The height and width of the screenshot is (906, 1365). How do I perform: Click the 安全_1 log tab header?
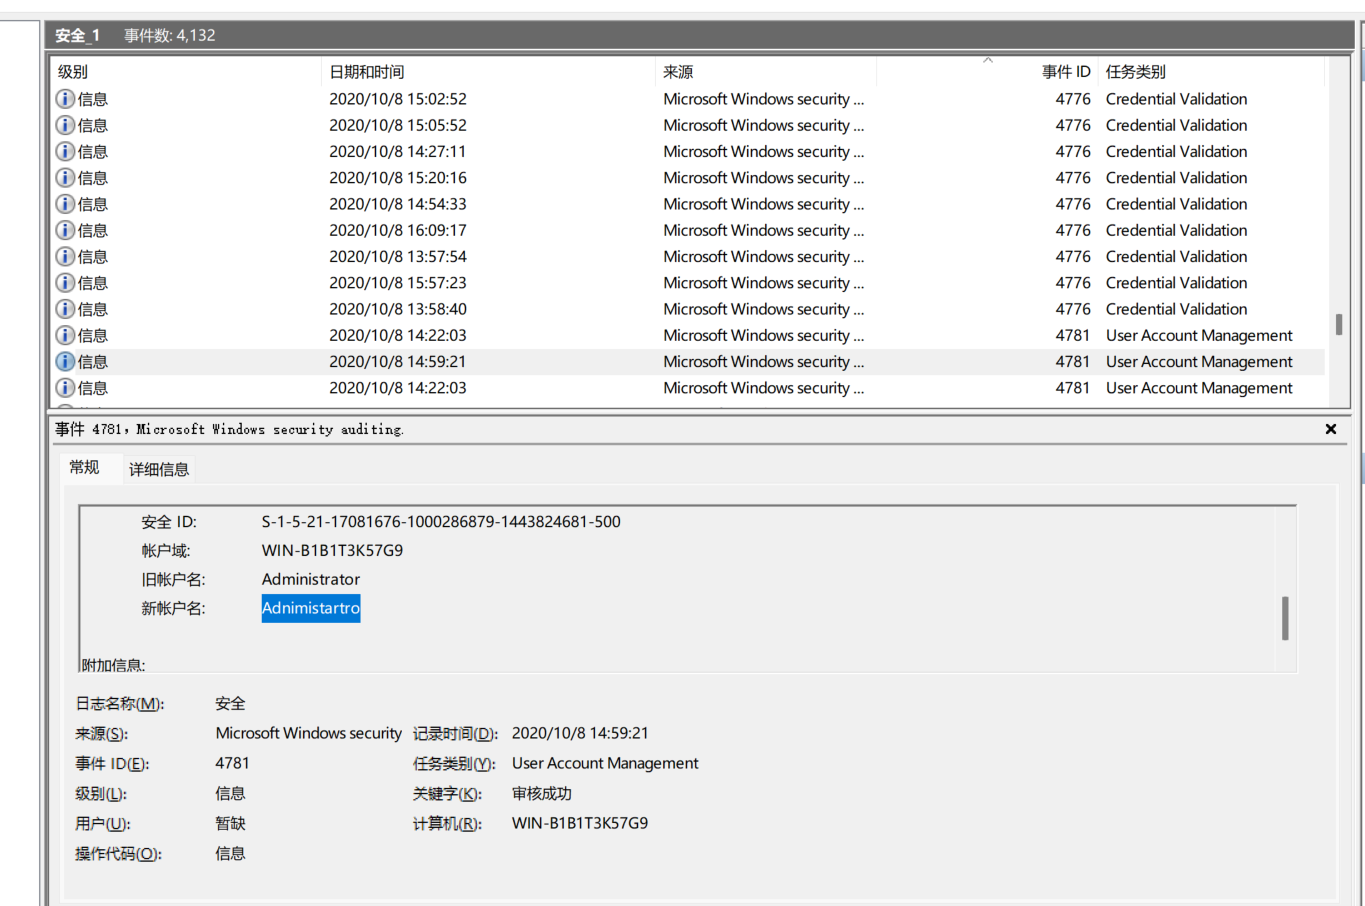pos(77,33)
